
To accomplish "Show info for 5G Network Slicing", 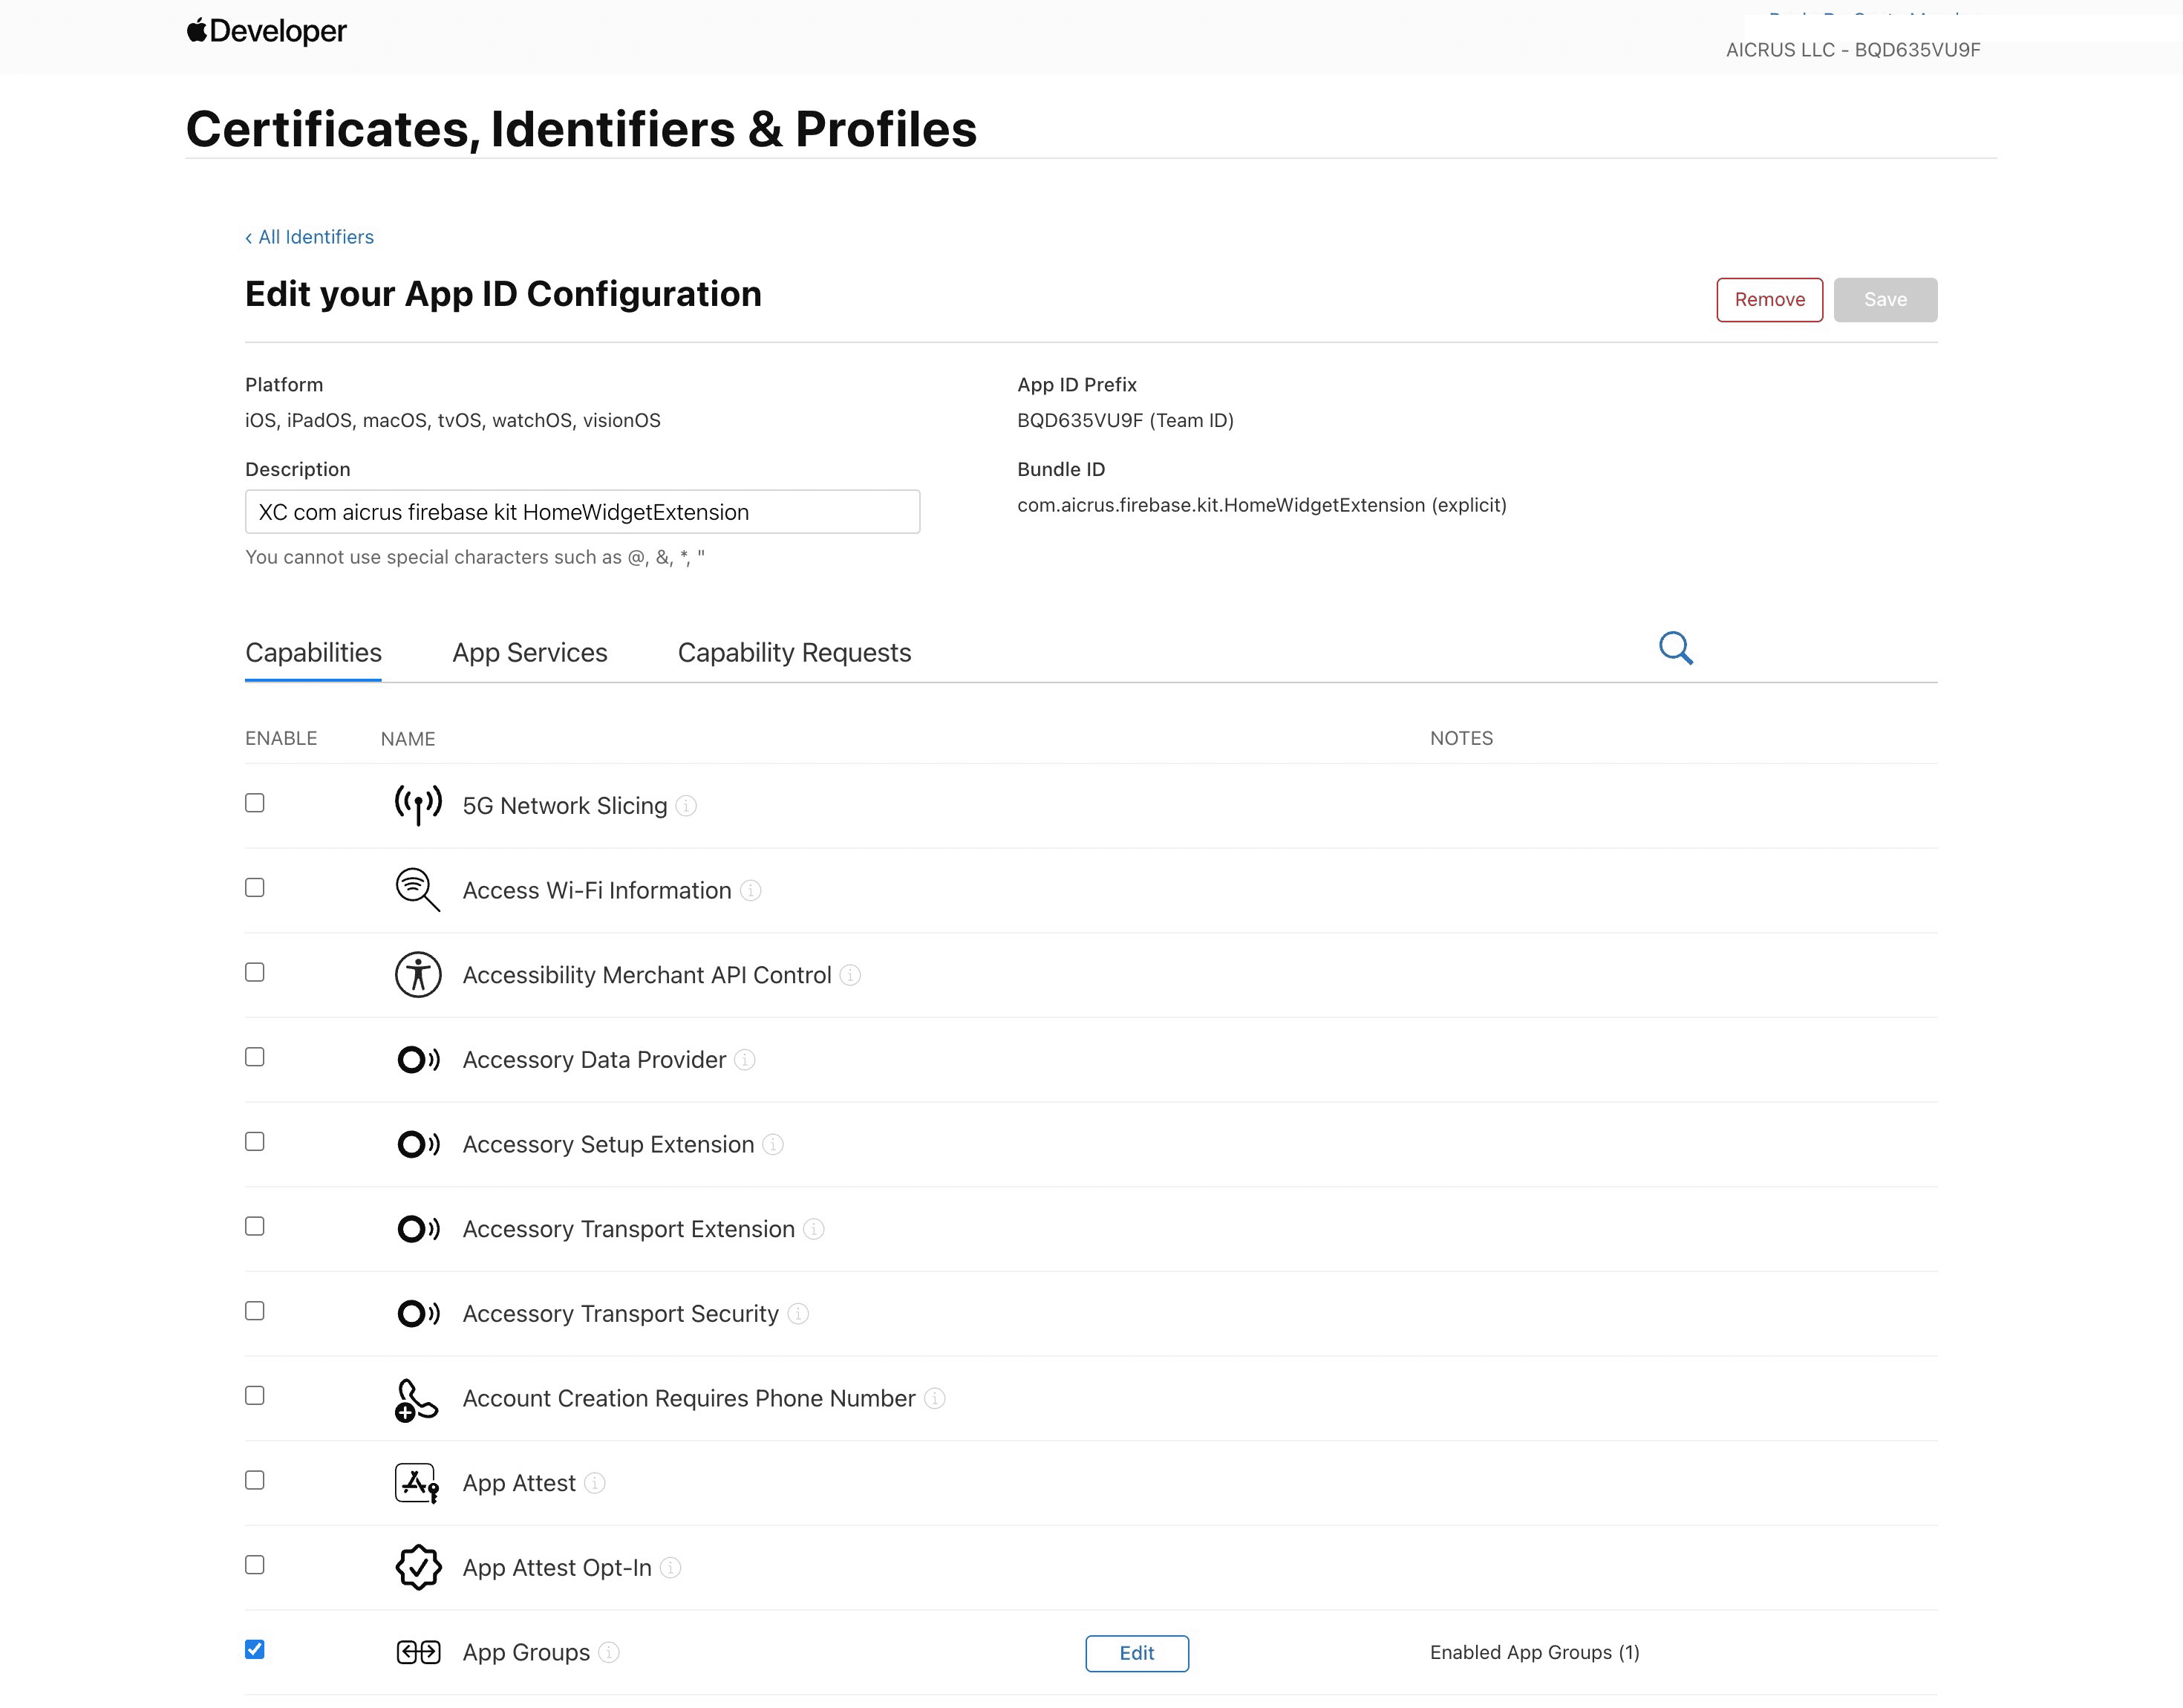I will (686, 806).
